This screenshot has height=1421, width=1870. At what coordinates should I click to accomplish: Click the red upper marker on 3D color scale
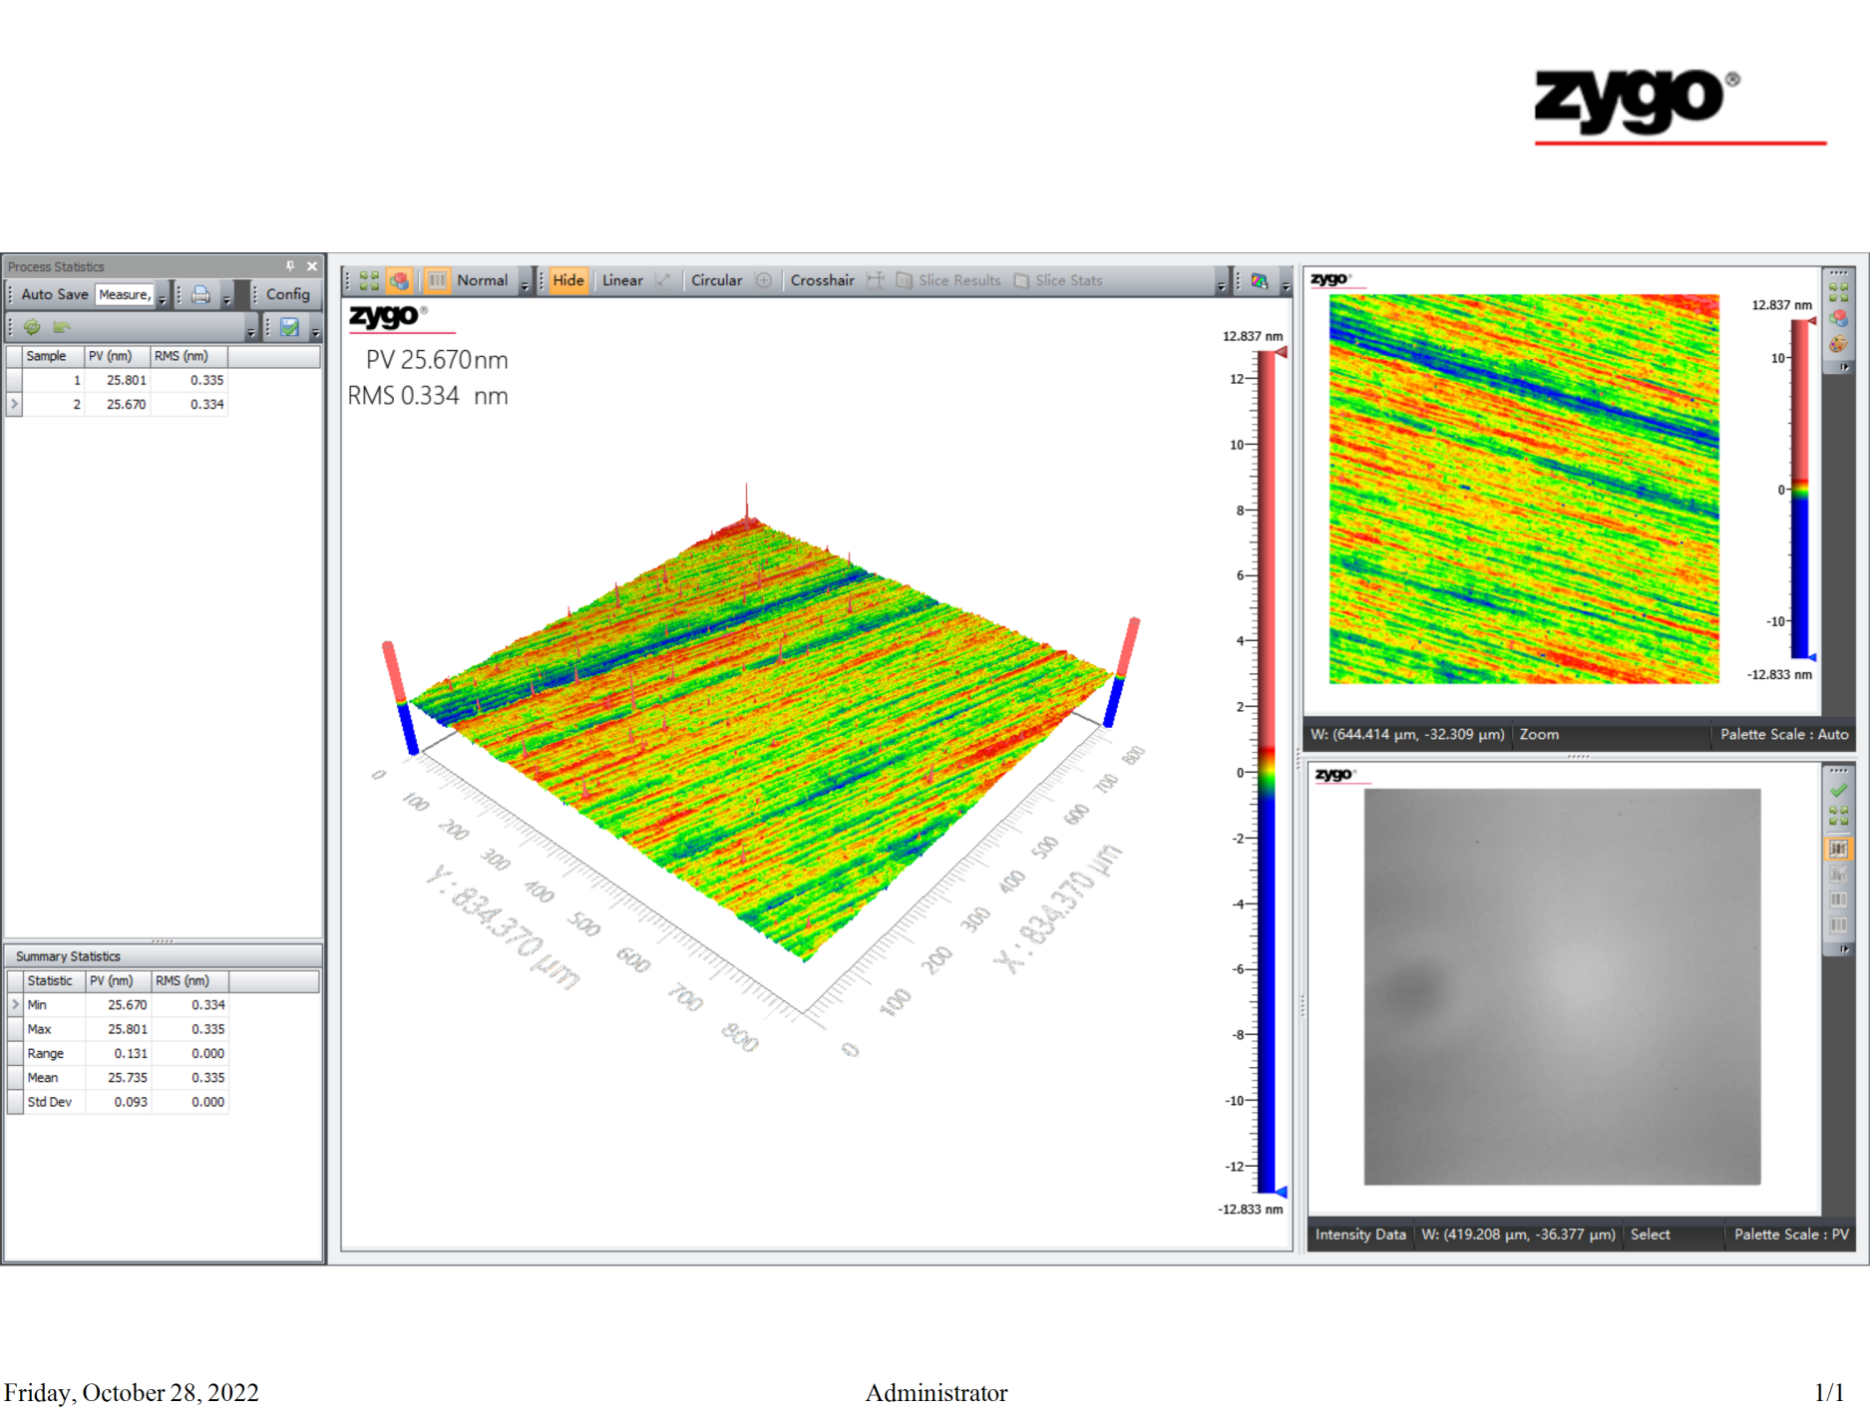[1281, 352]
